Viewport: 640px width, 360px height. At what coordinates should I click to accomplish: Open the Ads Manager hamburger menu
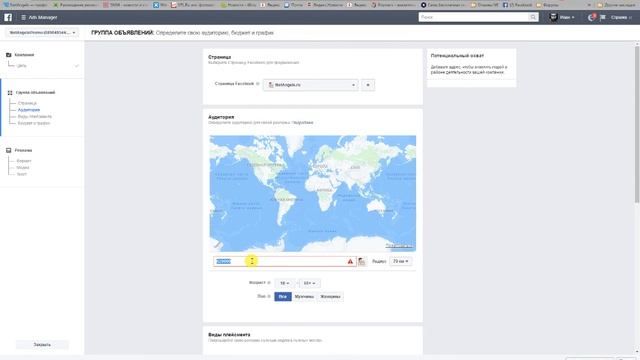(23, 18)
